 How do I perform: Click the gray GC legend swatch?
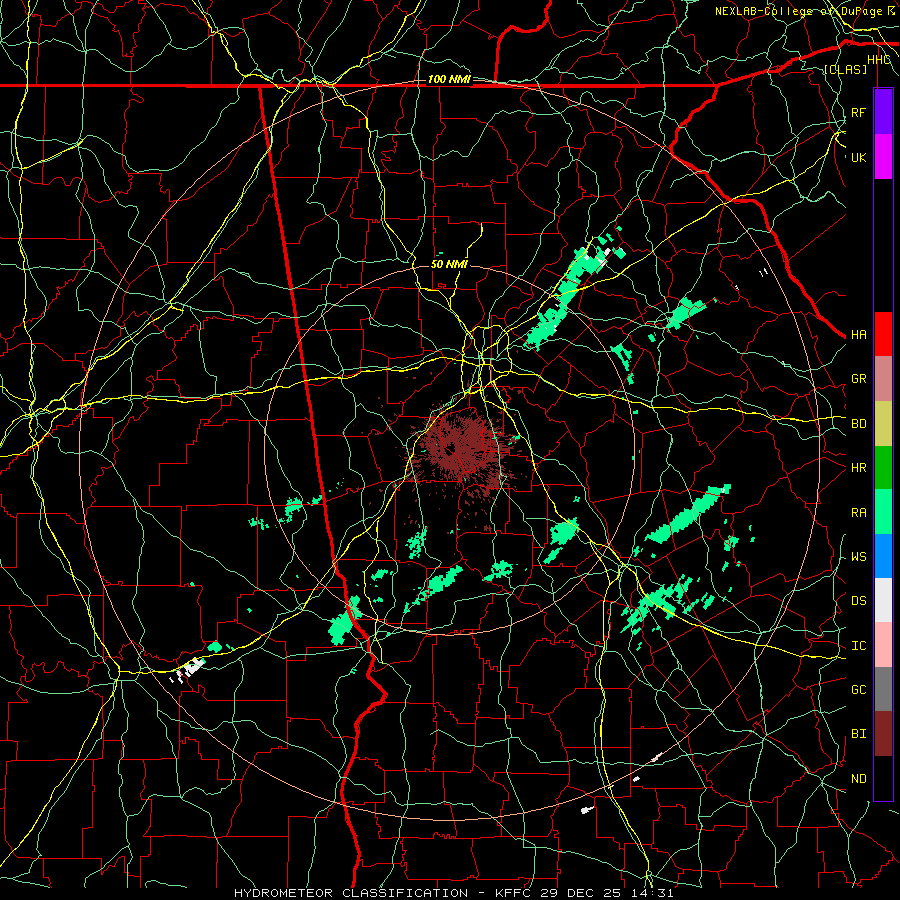[883, 689]
